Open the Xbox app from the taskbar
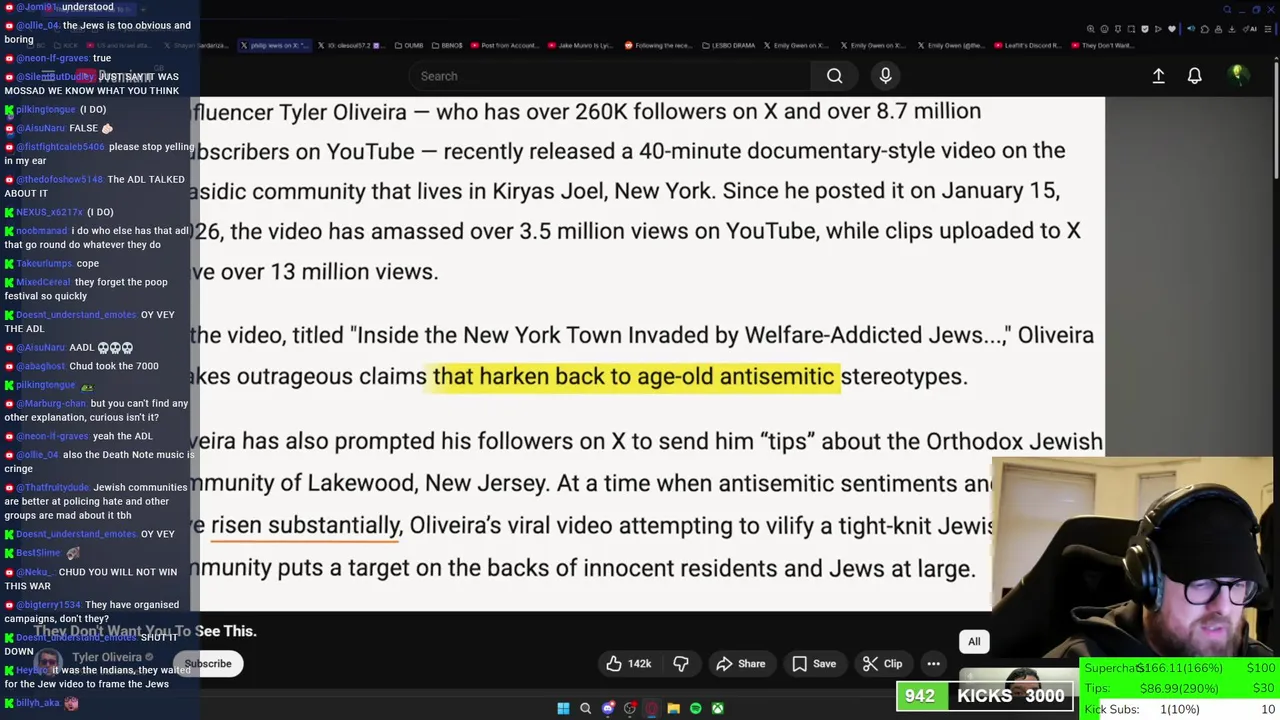The image size is (1280, 720). 717,708
